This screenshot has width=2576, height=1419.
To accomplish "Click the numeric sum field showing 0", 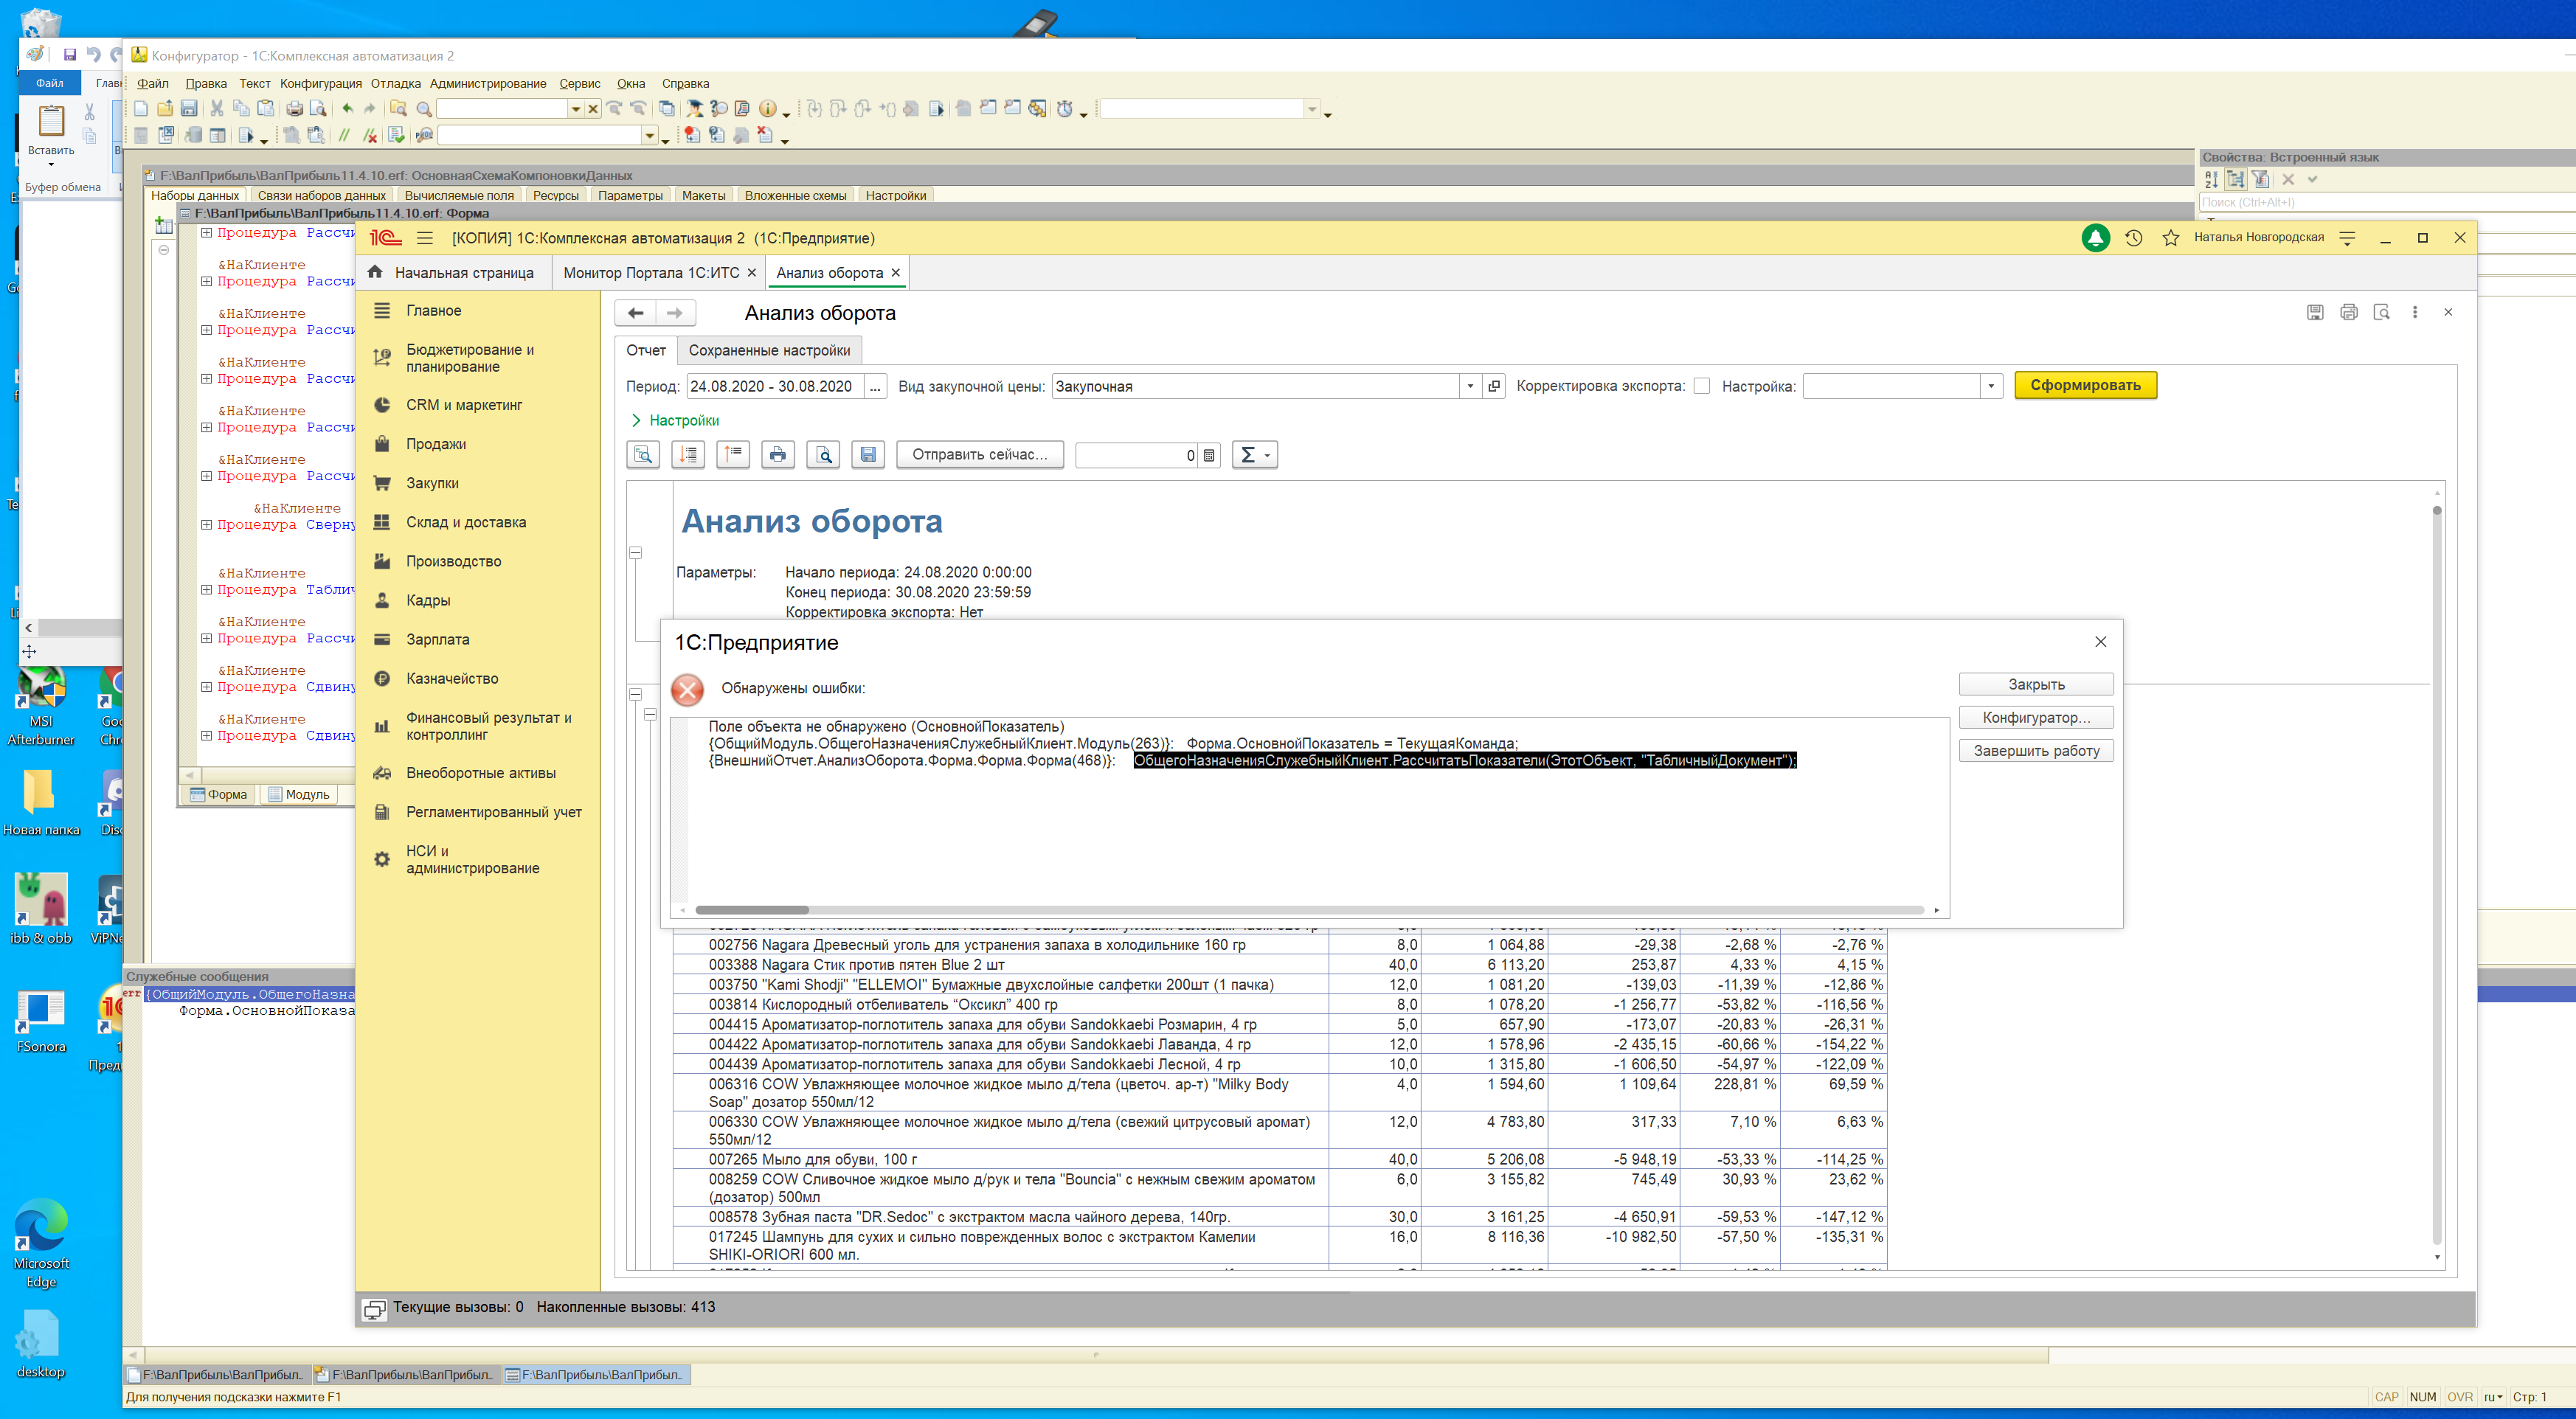I will (1136, 455).
